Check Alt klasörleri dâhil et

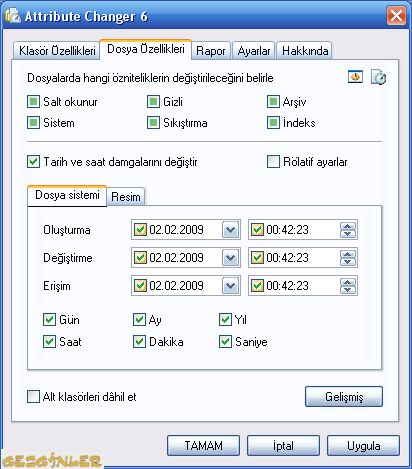point(33,397)
